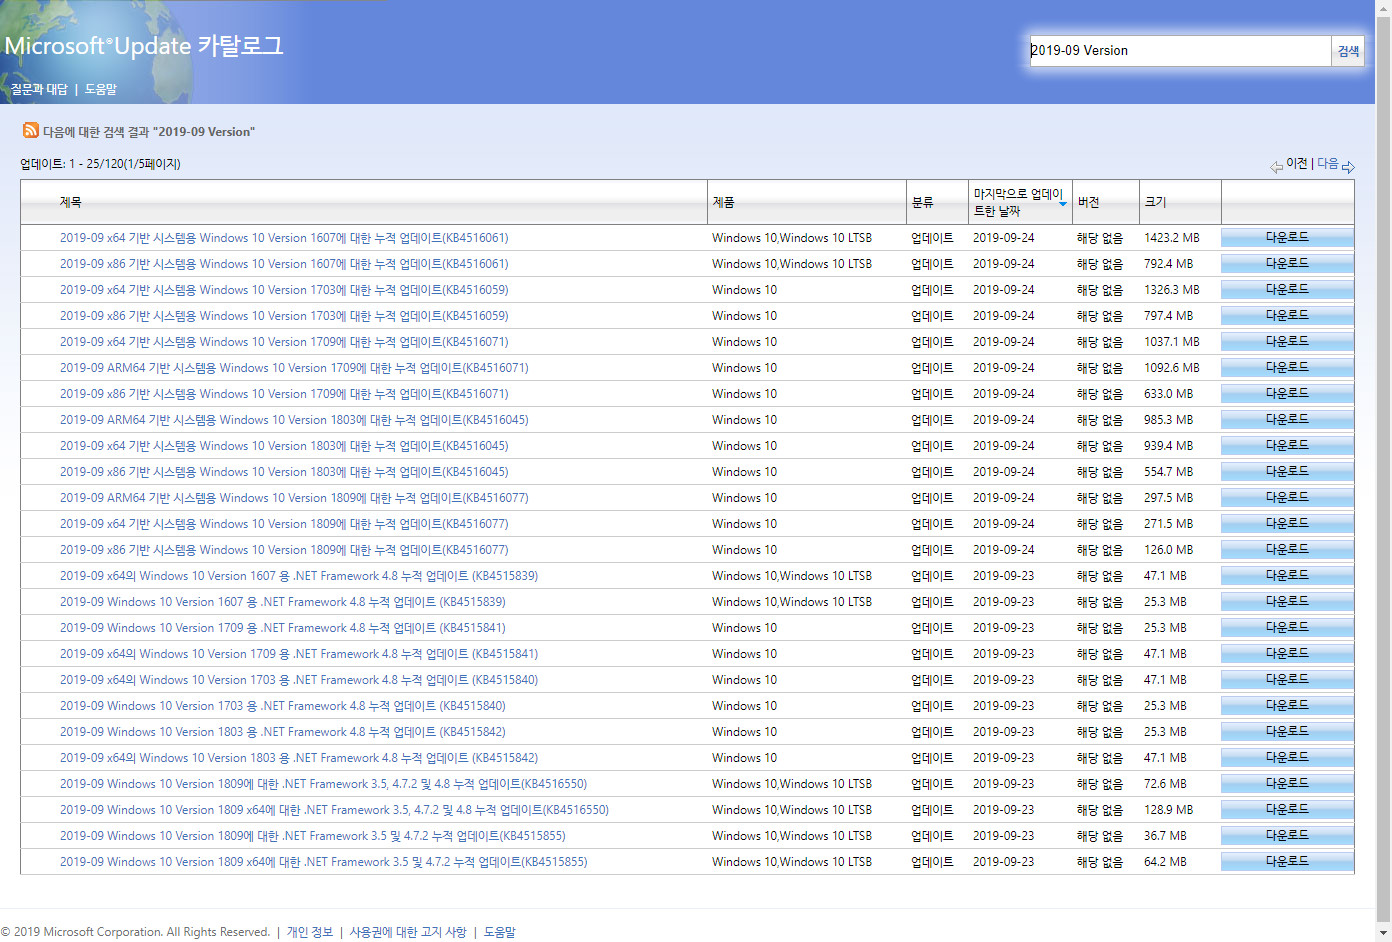Open x86 Version 1809 KB4516077 update link
This screenshot has height=942, width=1392.
[x=284, y=550]
